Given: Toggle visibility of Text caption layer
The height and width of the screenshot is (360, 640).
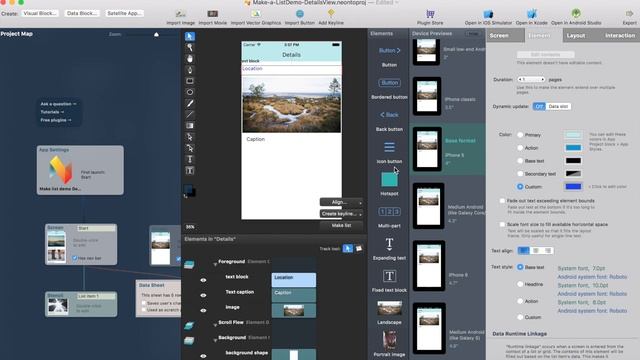Looking at the screenshot, I should pyautogui.click(x=203, y=296).
